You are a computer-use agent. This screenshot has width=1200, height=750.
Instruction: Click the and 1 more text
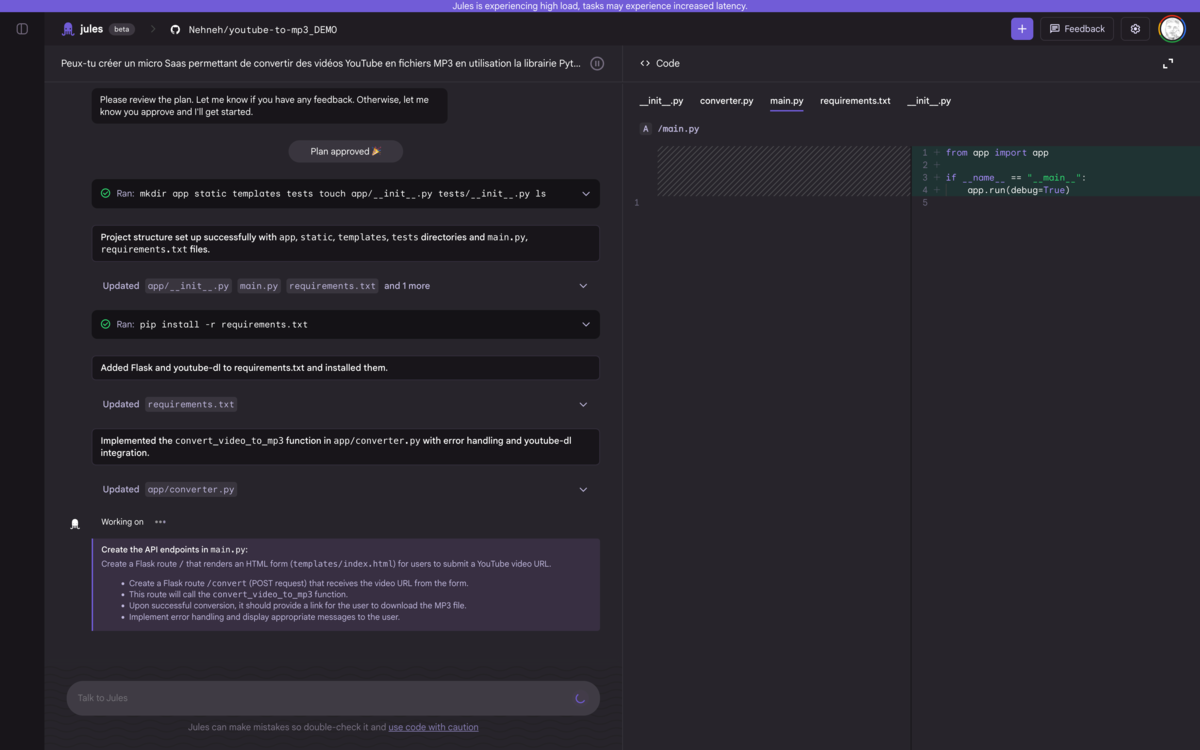click(x=407, y=286)
